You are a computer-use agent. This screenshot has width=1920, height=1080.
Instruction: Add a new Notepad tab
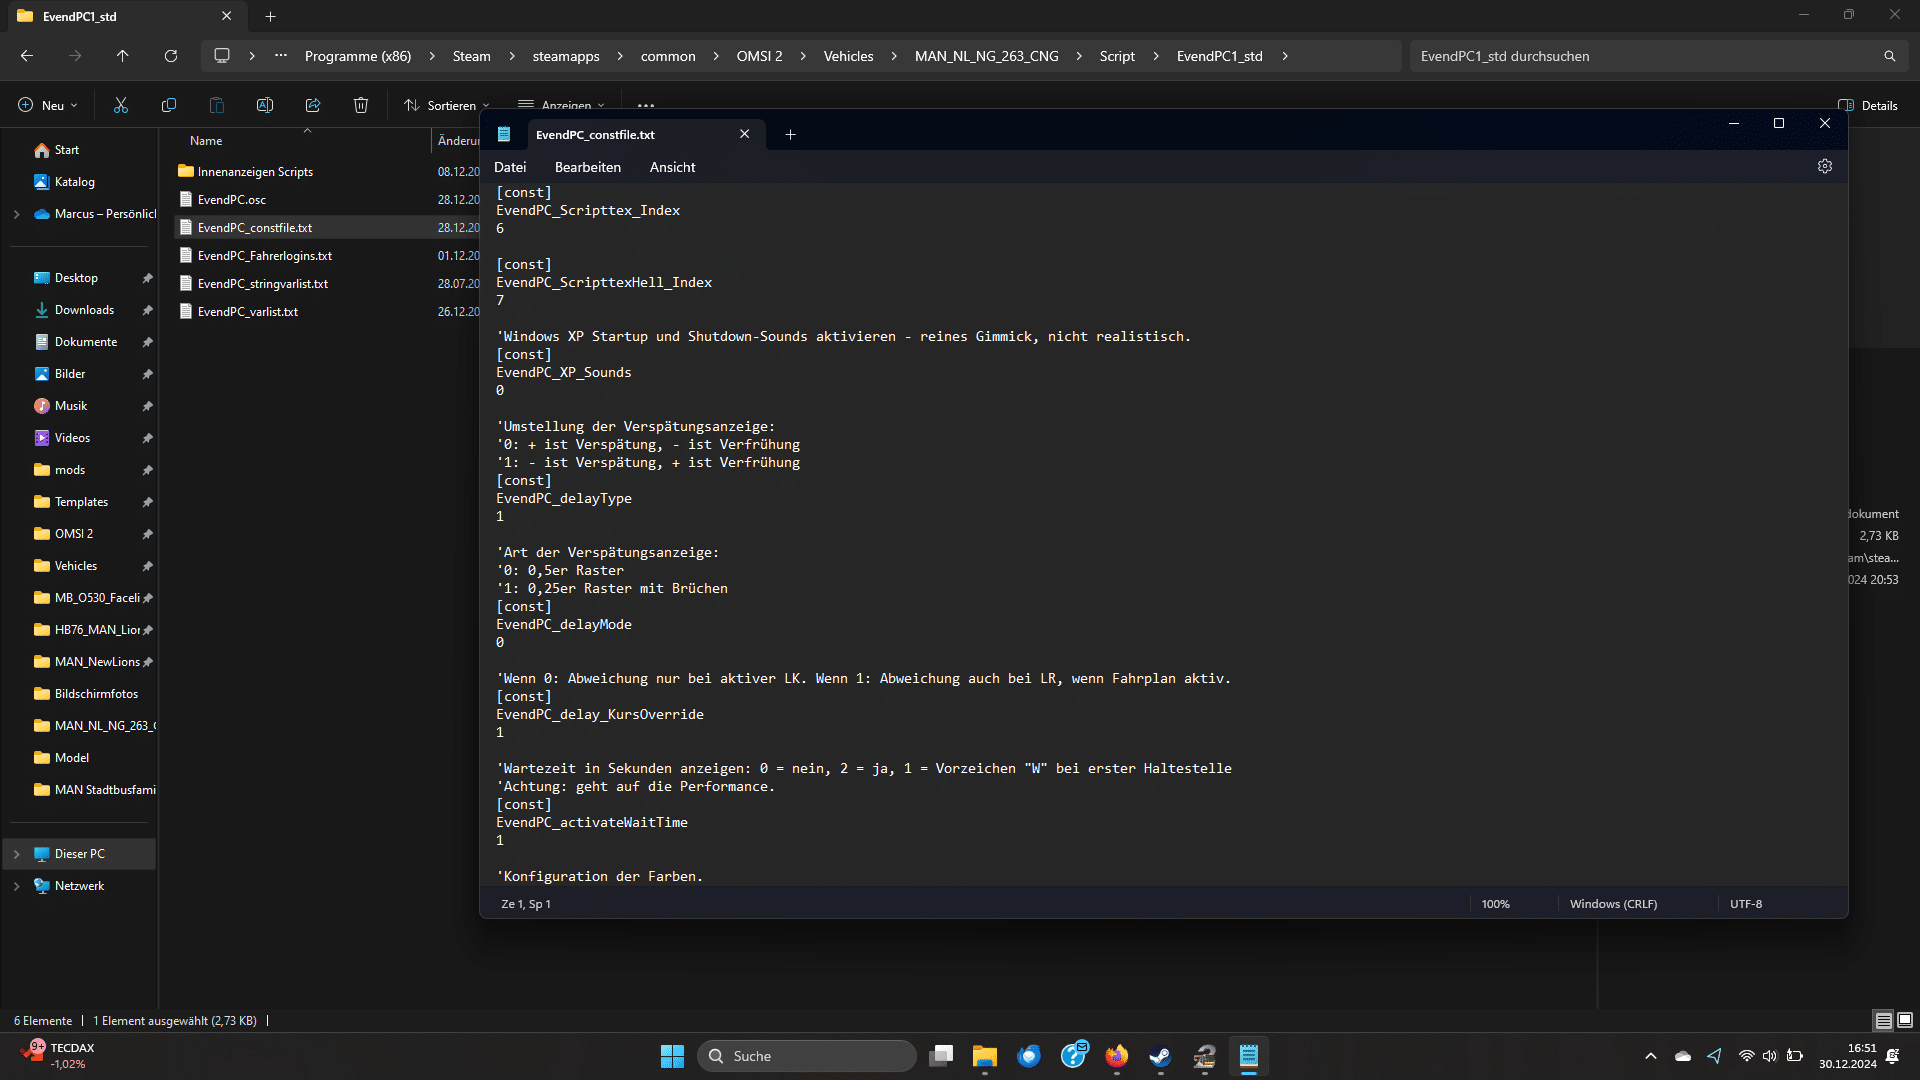tap(790, 134)
